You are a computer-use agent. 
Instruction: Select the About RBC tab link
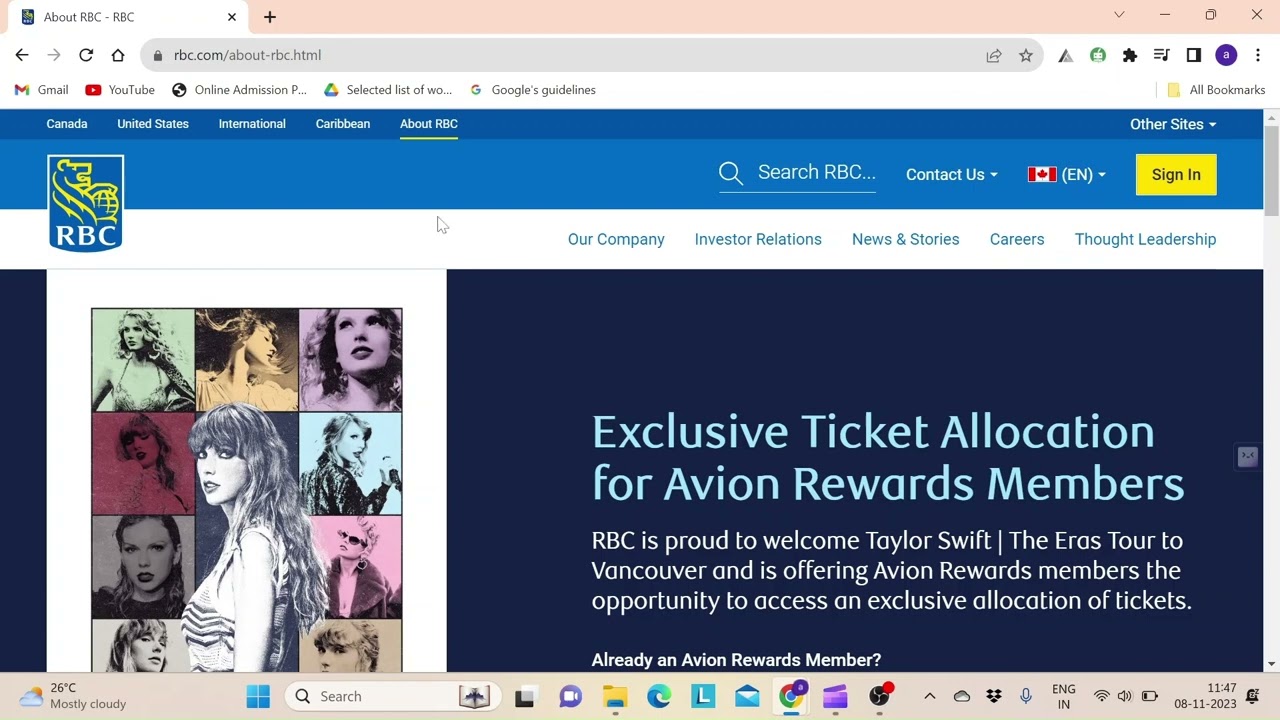click(x=429, y=124)
